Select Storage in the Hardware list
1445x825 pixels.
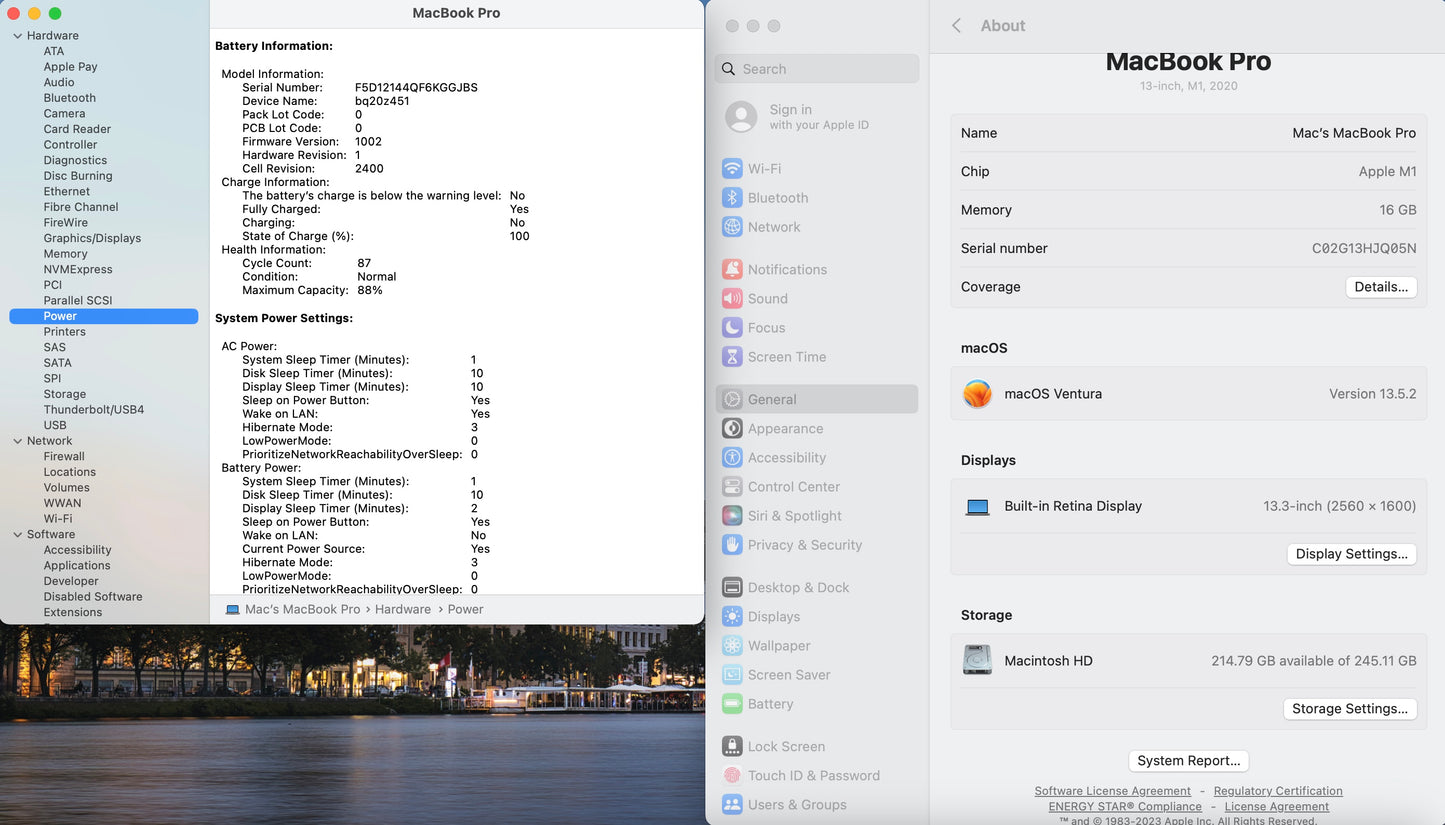point(65,394)
